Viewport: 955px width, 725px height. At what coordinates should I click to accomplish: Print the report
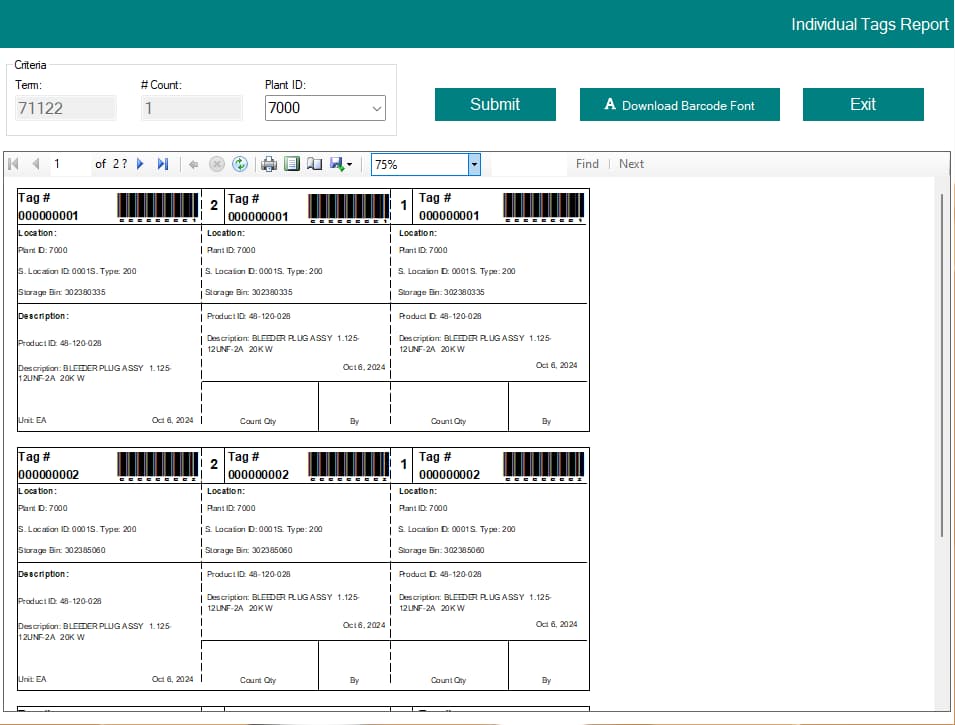(x=269, y=164)
